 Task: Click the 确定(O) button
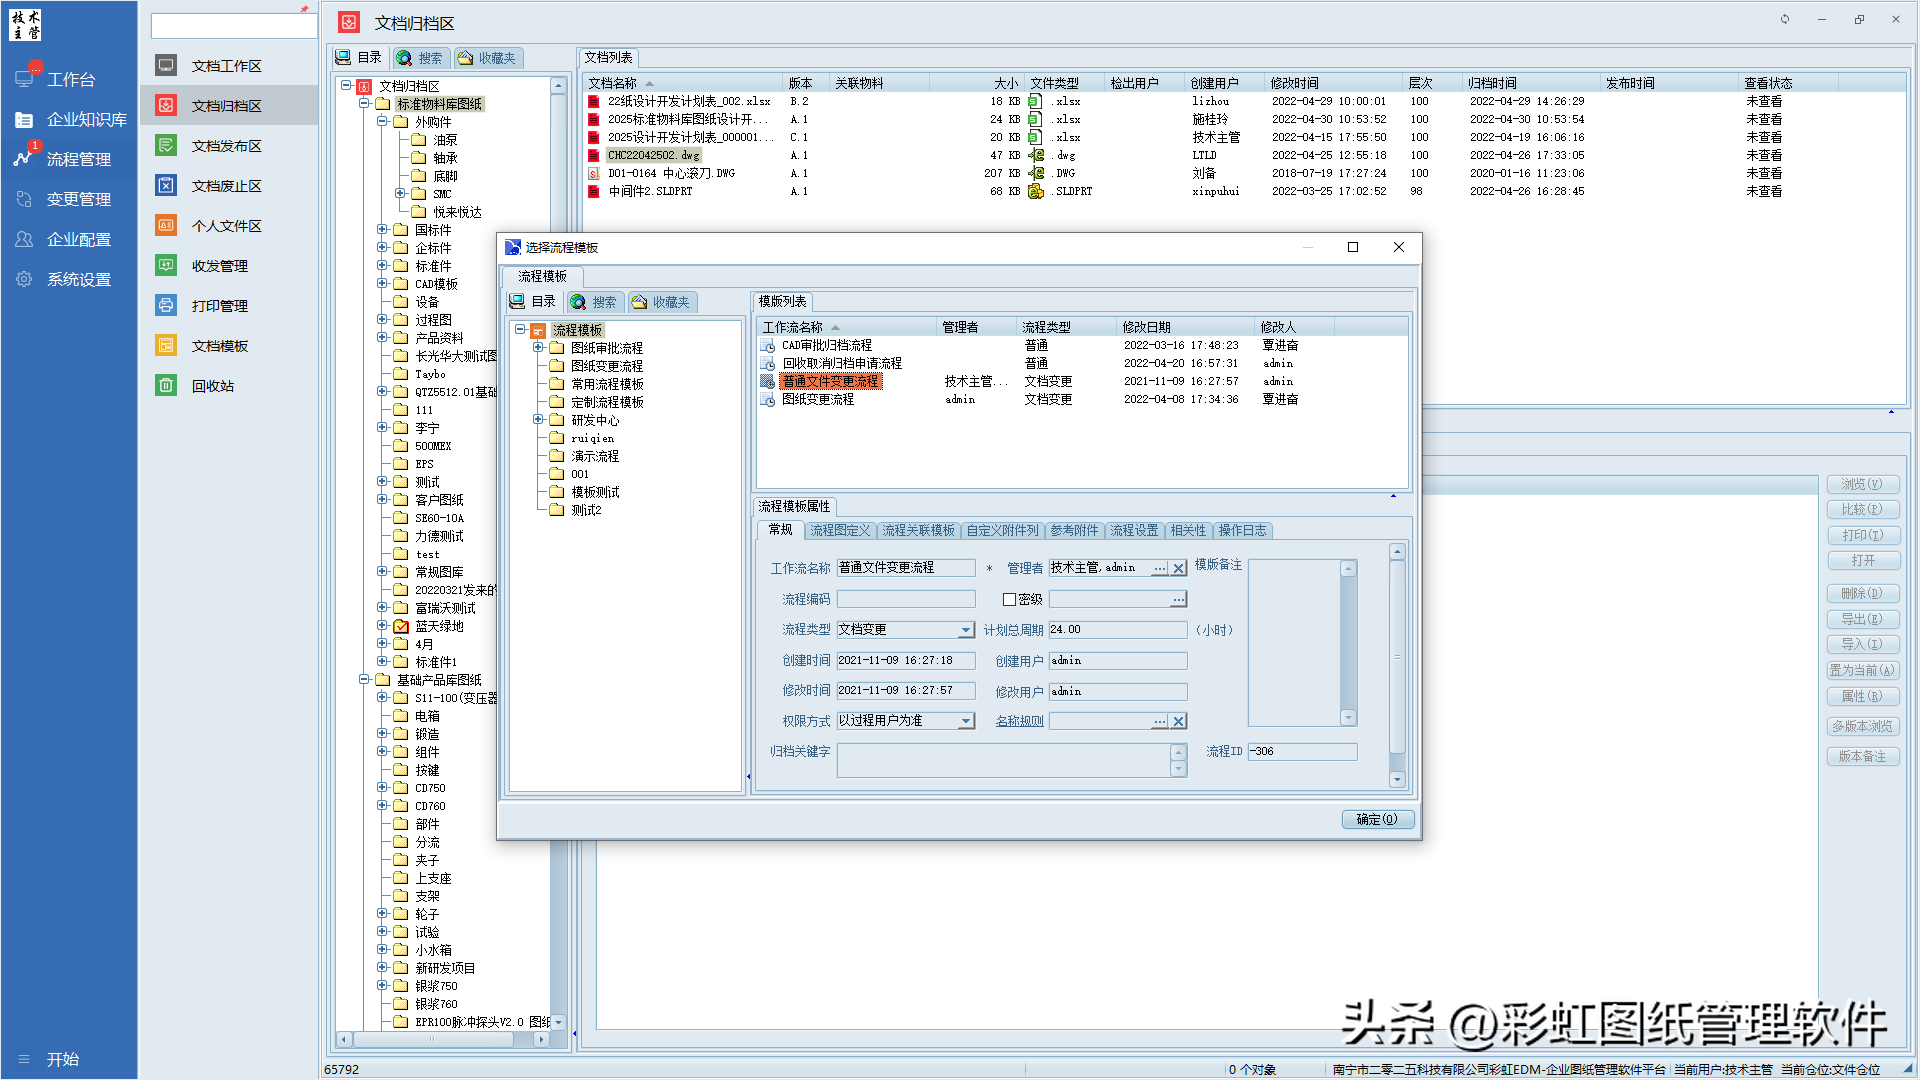tap(1377, 819)
